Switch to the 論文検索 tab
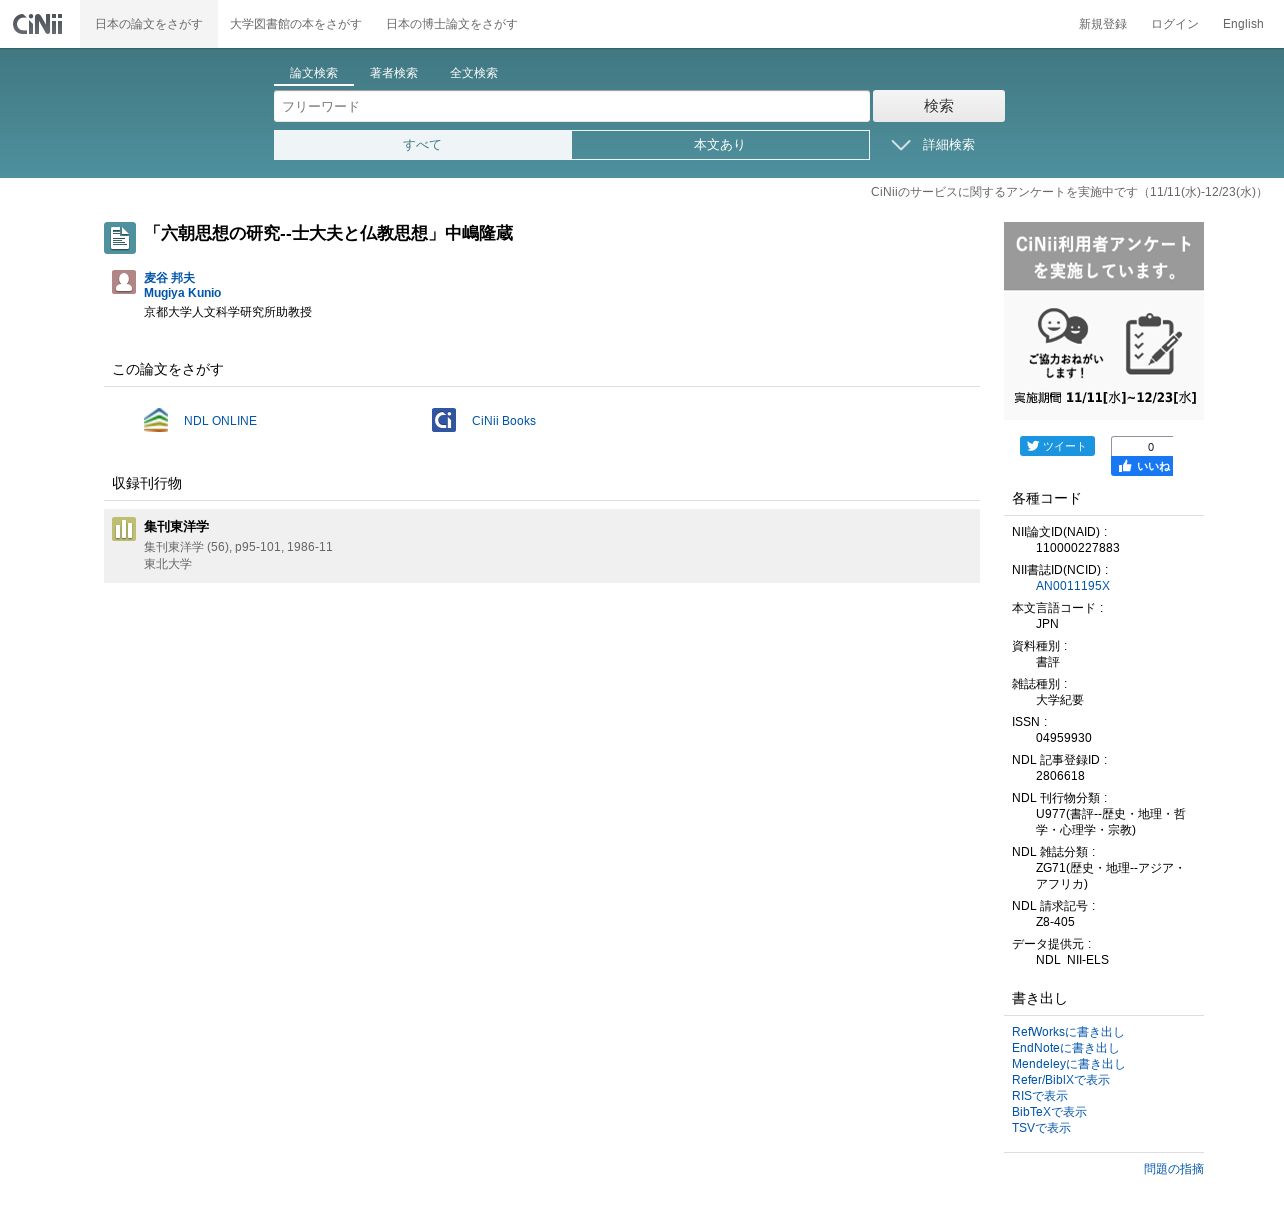The image size is (1284, 1209). coord(314,73)
